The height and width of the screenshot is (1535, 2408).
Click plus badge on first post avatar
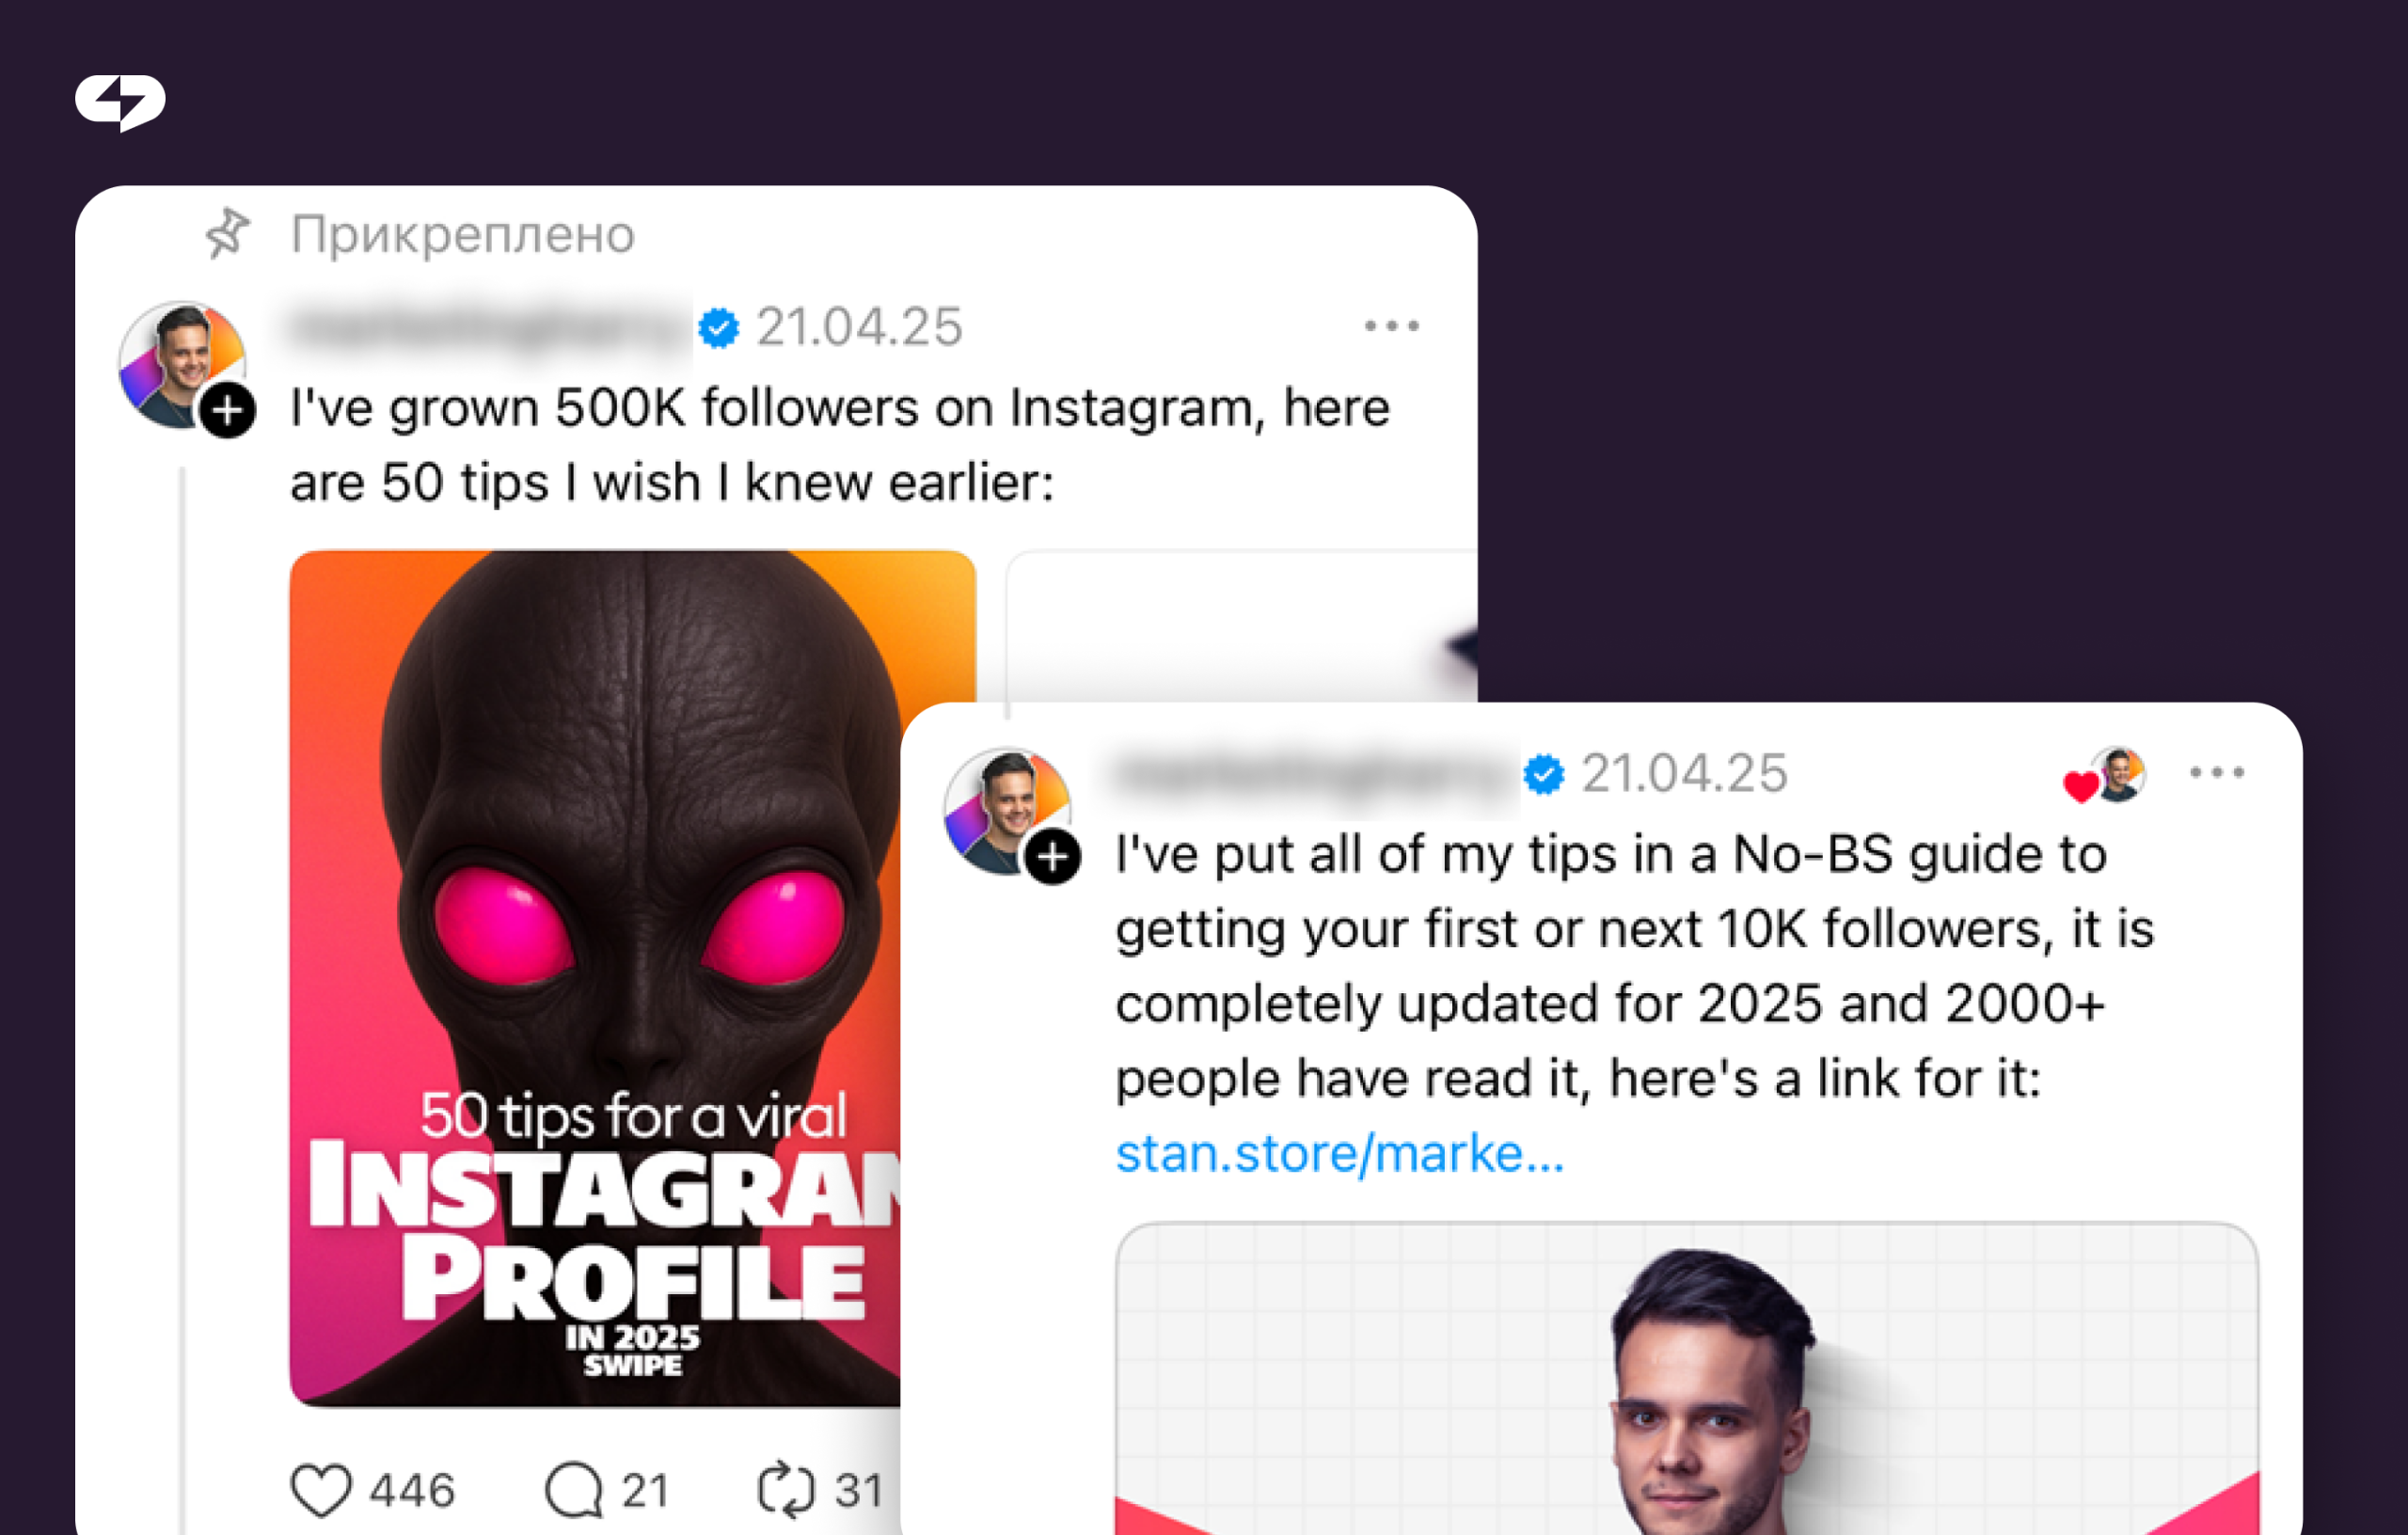pyautogui.click(x=228, y=410)
